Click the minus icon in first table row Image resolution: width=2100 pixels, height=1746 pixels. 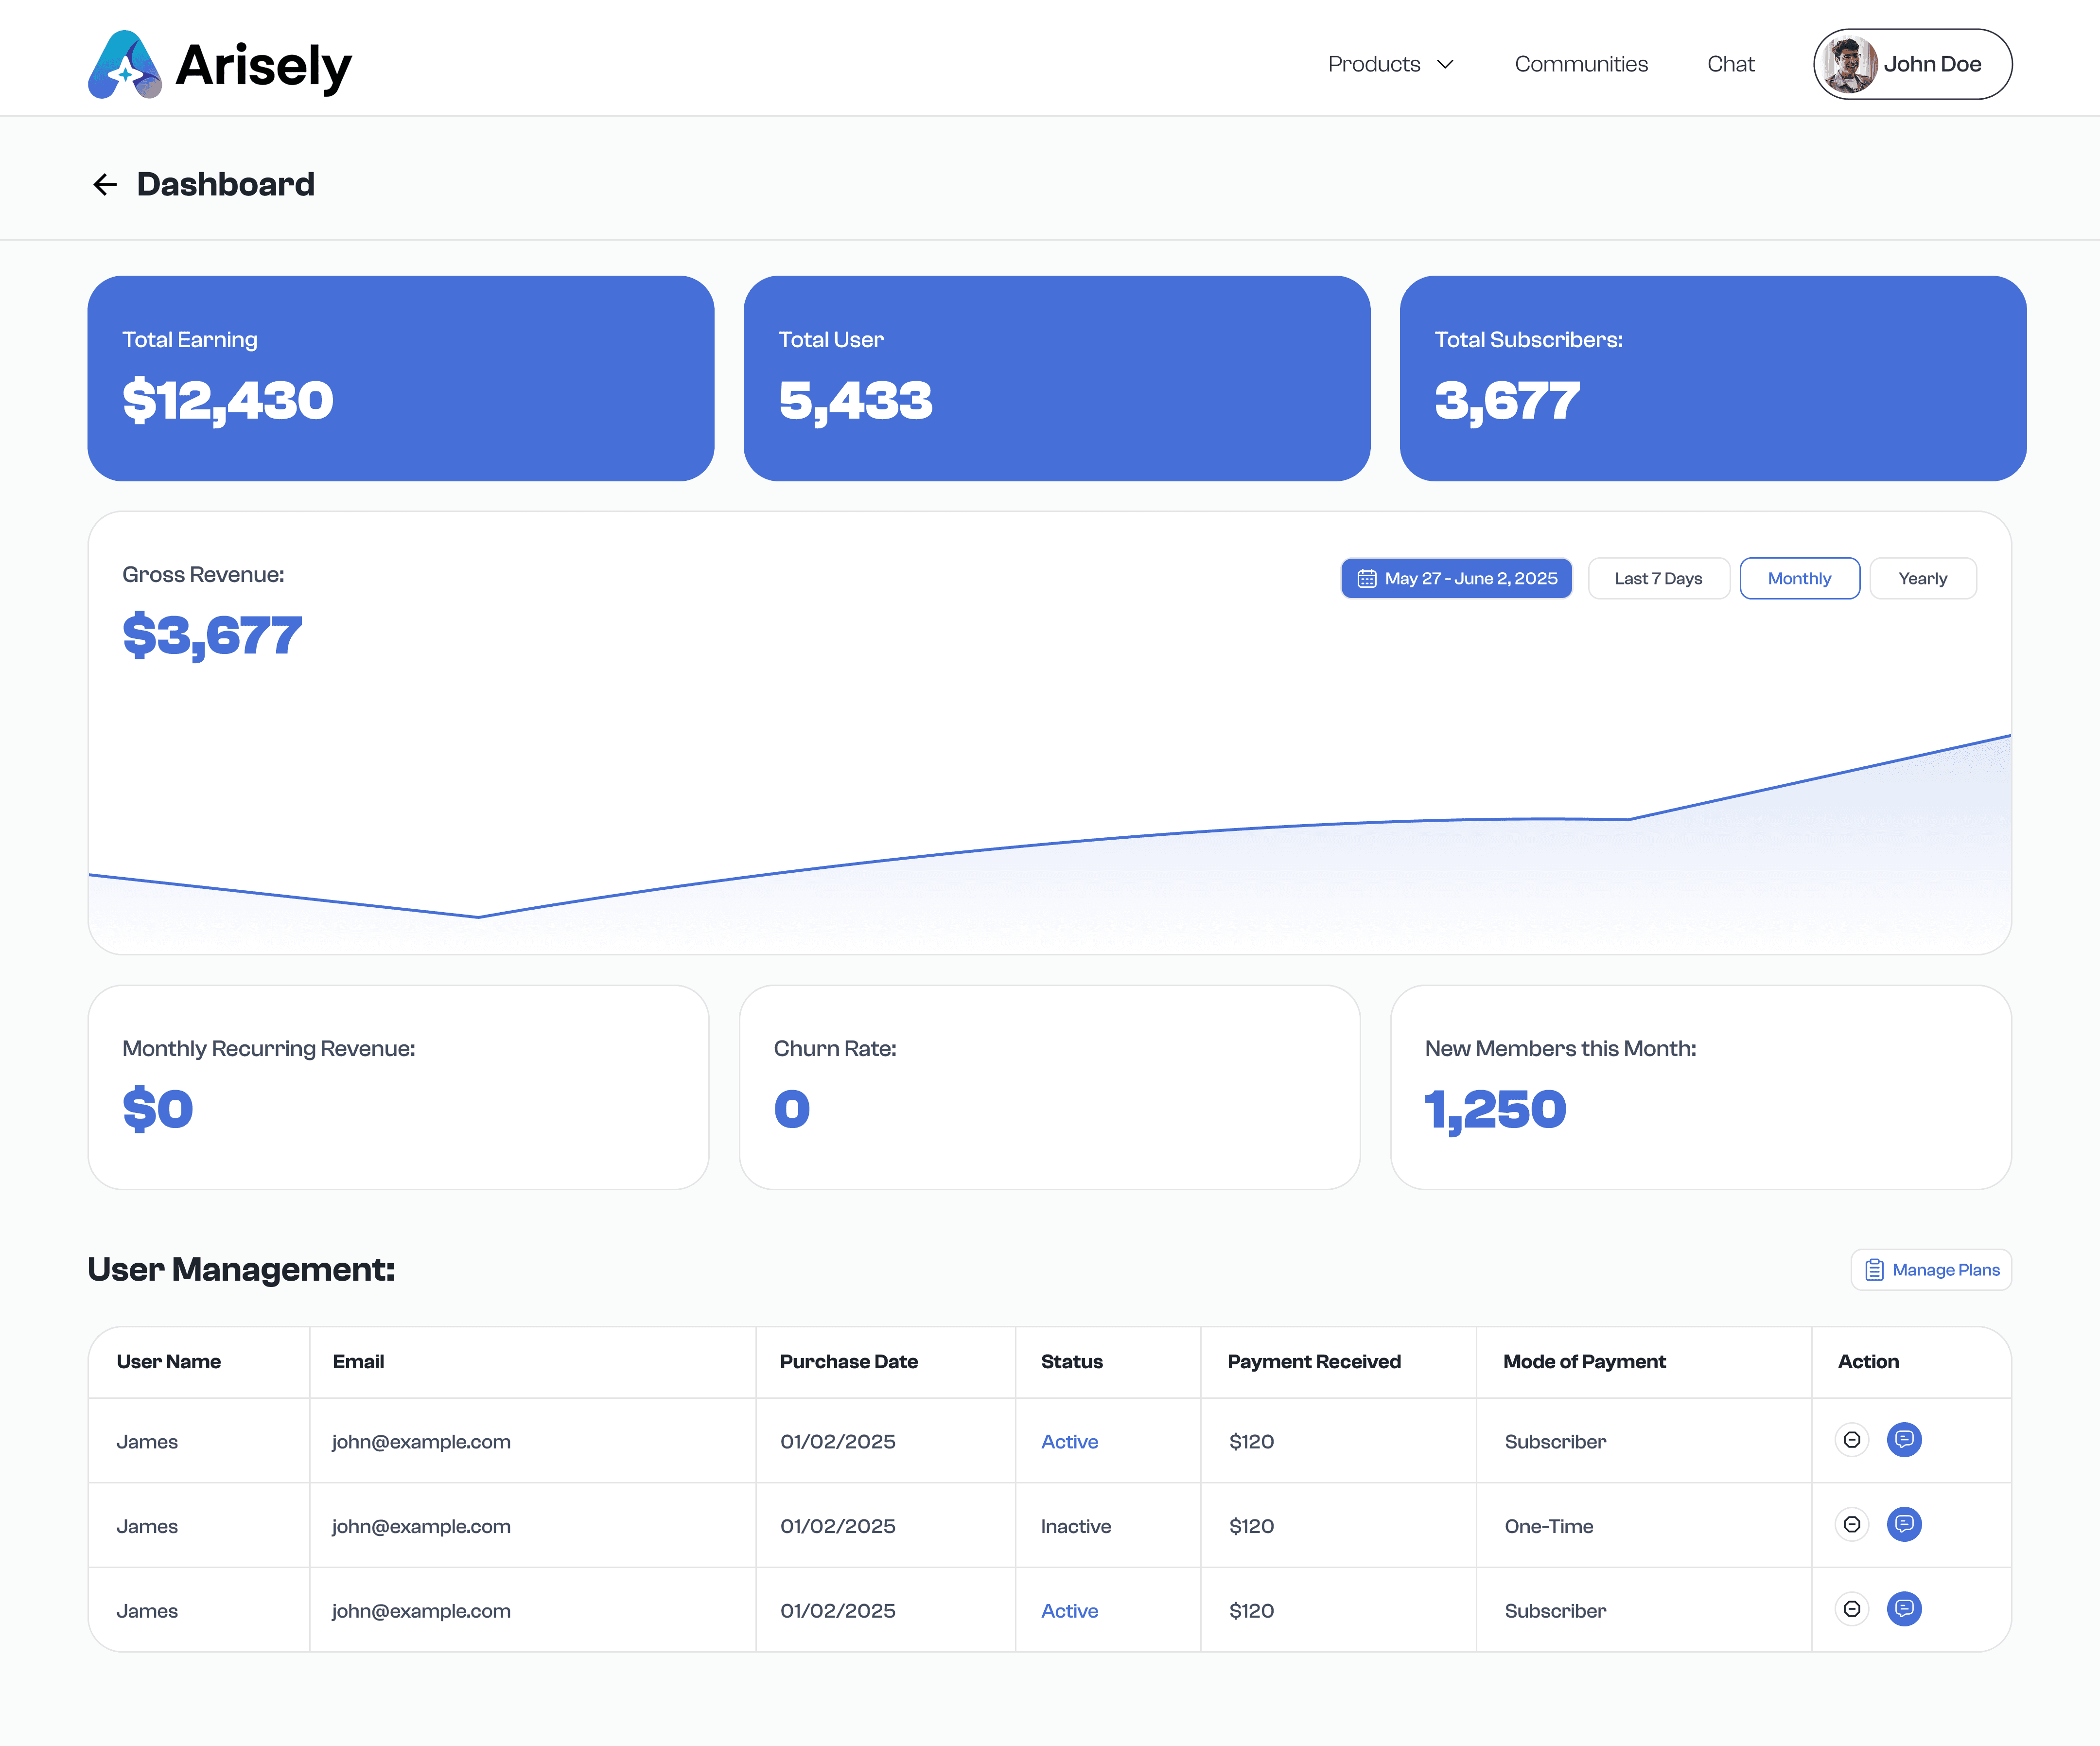coord(1852,1440)
